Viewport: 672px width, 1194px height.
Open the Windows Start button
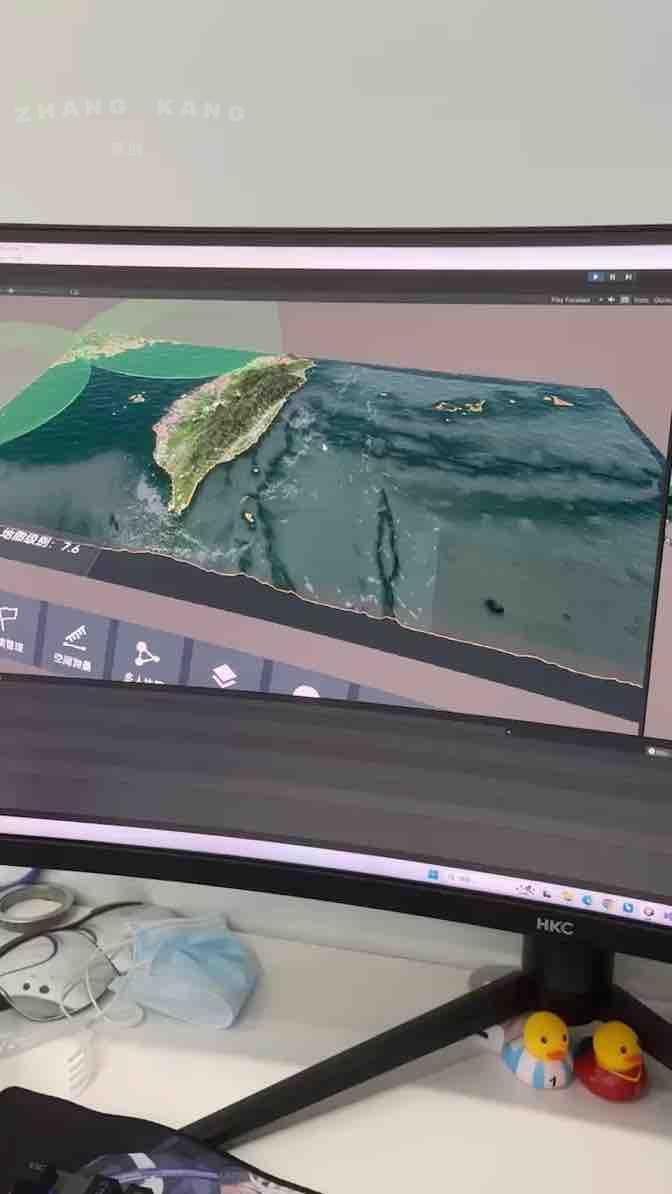pos(432,874)
